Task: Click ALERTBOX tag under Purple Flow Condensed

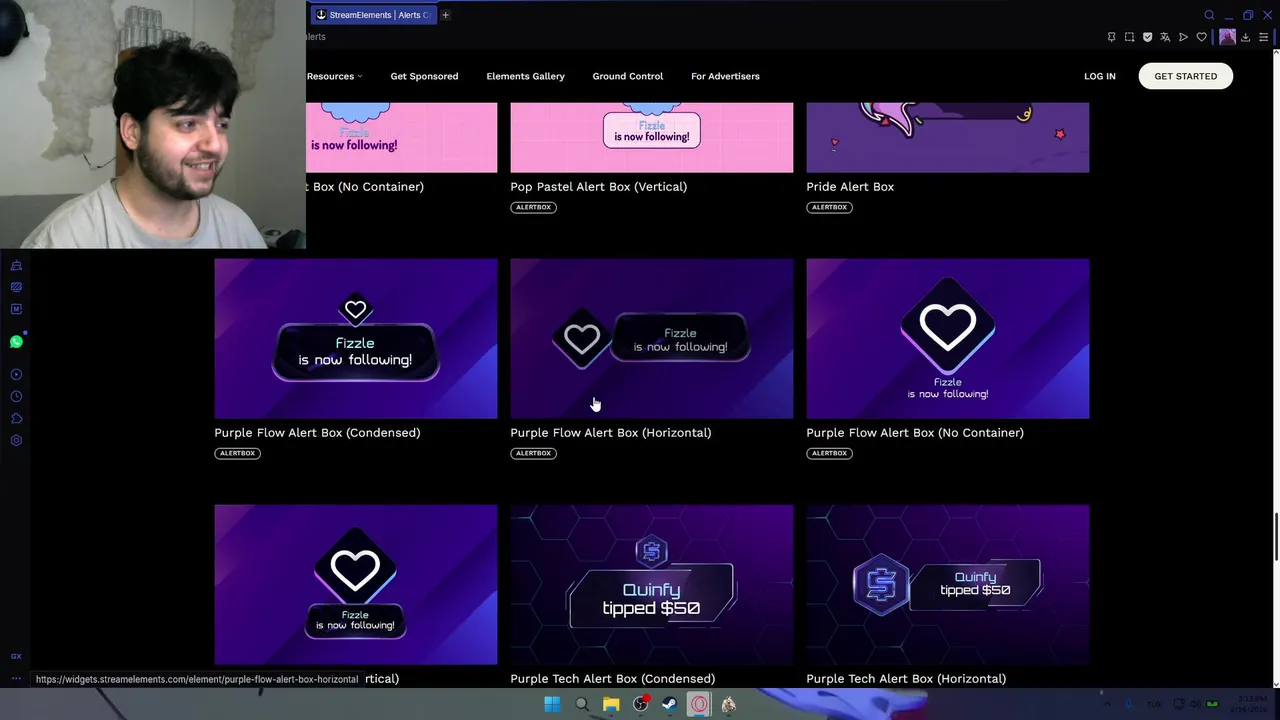Action: pos(237,453)
